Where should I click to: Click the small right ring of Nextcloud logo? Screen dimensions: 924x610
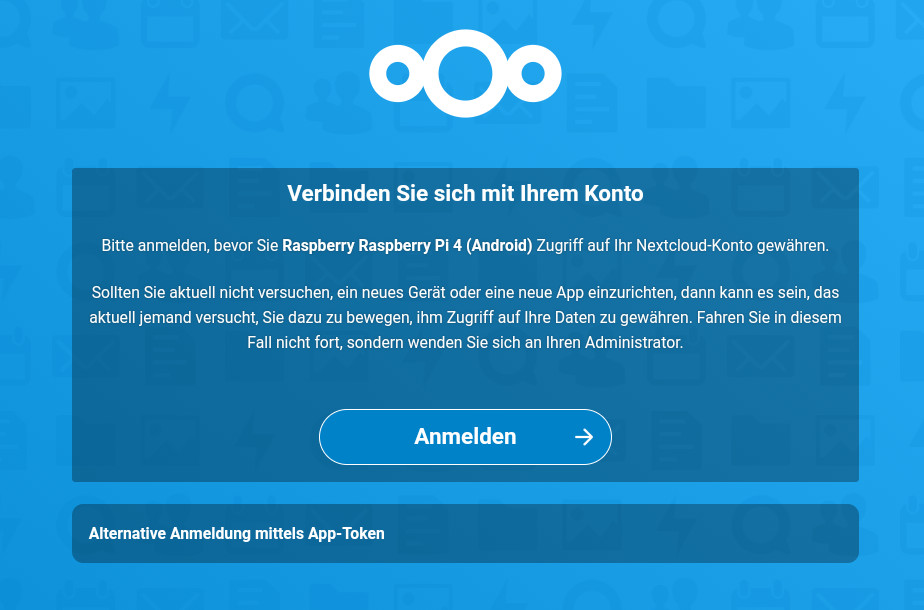tap(533, 73)
